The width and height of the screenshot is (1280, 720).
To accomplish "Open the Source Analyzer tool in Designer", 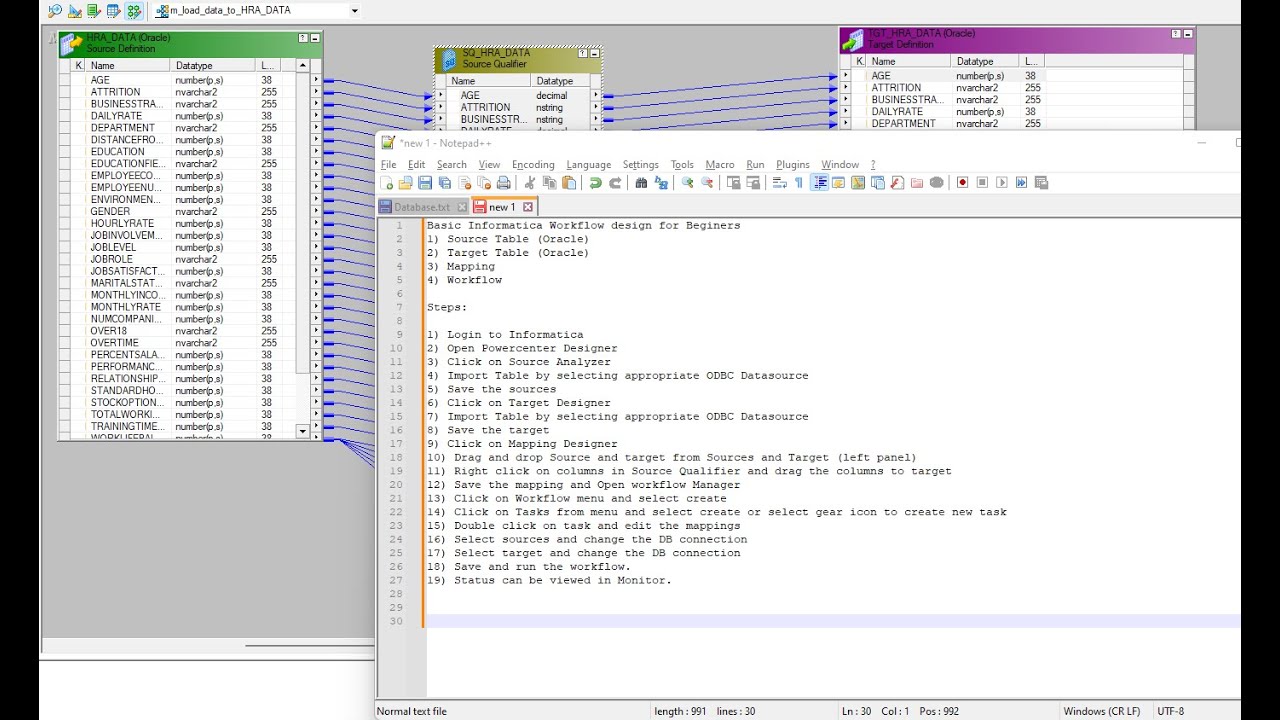I will tap(55, 11).
